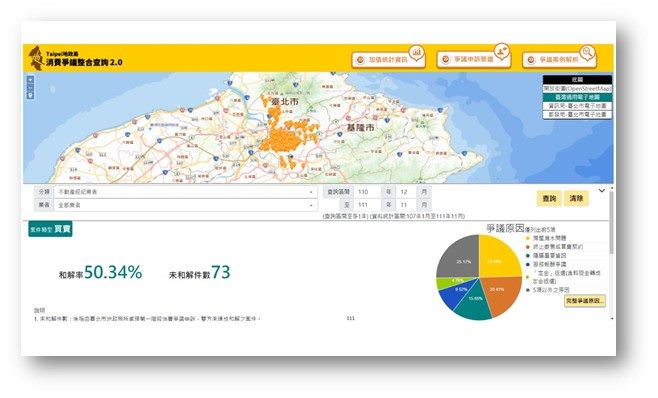Click the unsettled case count 73

coord(220,272)
